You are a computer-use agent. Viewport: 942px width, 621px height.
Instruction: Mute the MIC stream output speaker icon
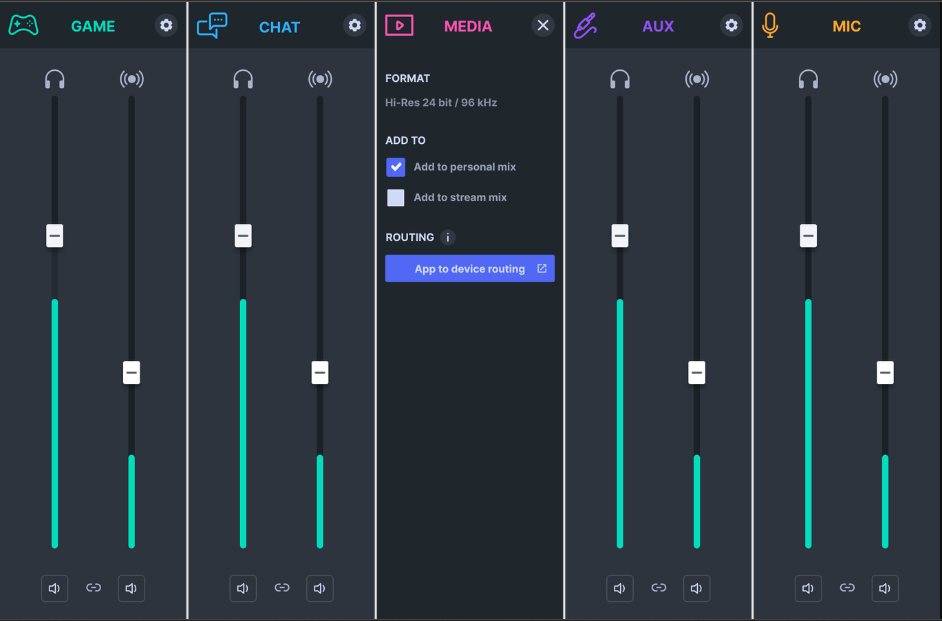884,588
